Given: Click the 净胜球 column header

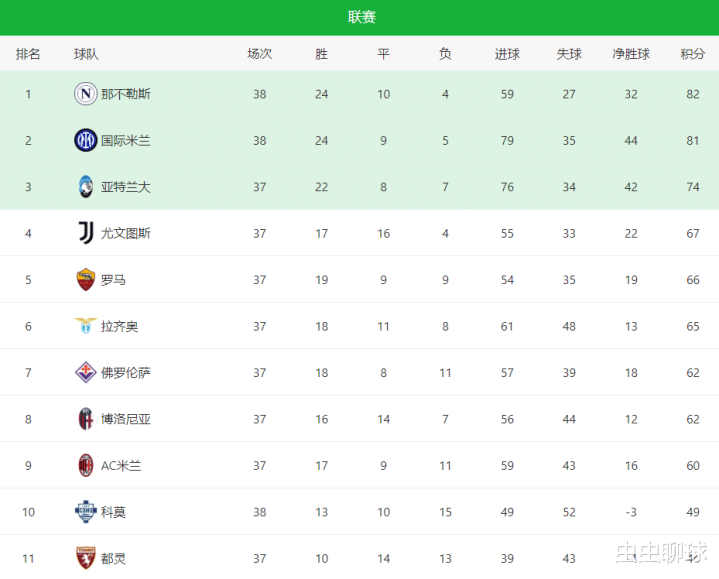Looking at the screenshot, I should pyautogui.click(x=631, y=54).
